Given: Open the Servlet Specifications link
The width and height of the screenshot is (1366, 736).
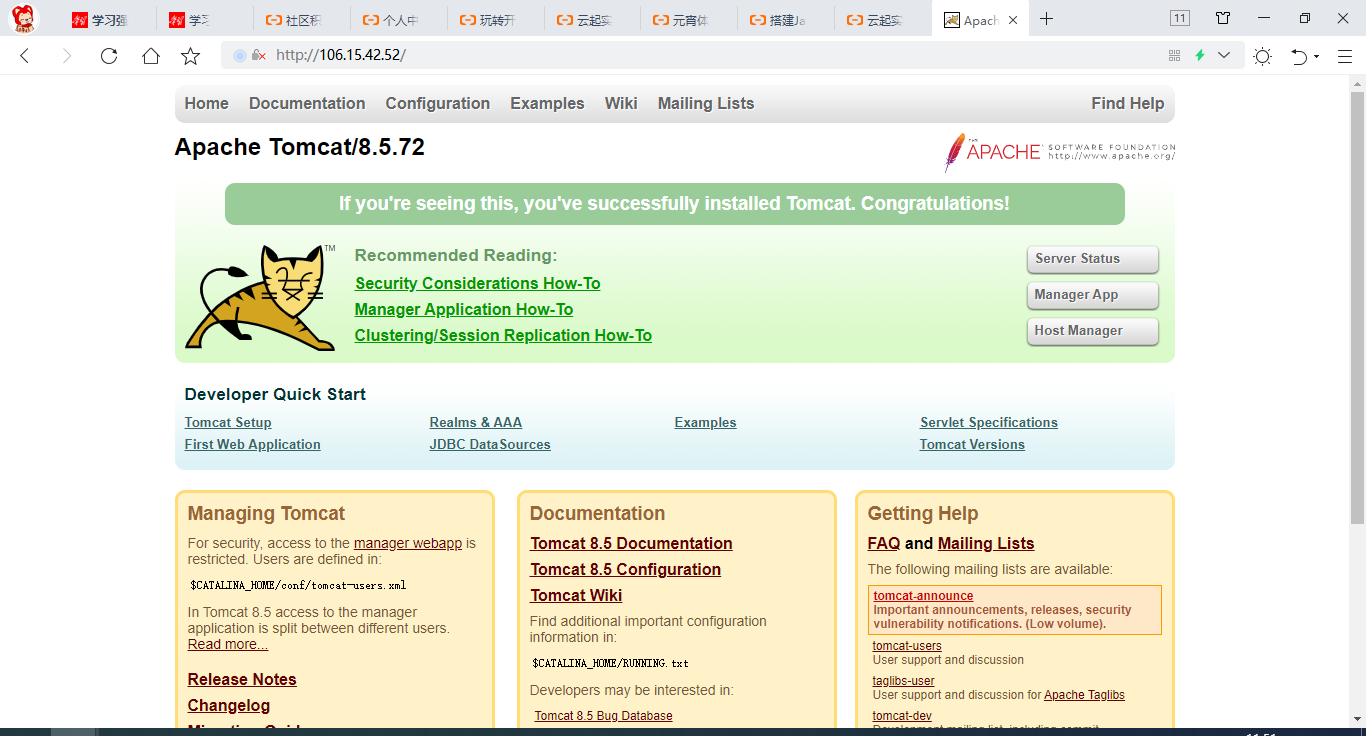Looking at the screenshot, I should pyautogui.click(x=989, y=423).
